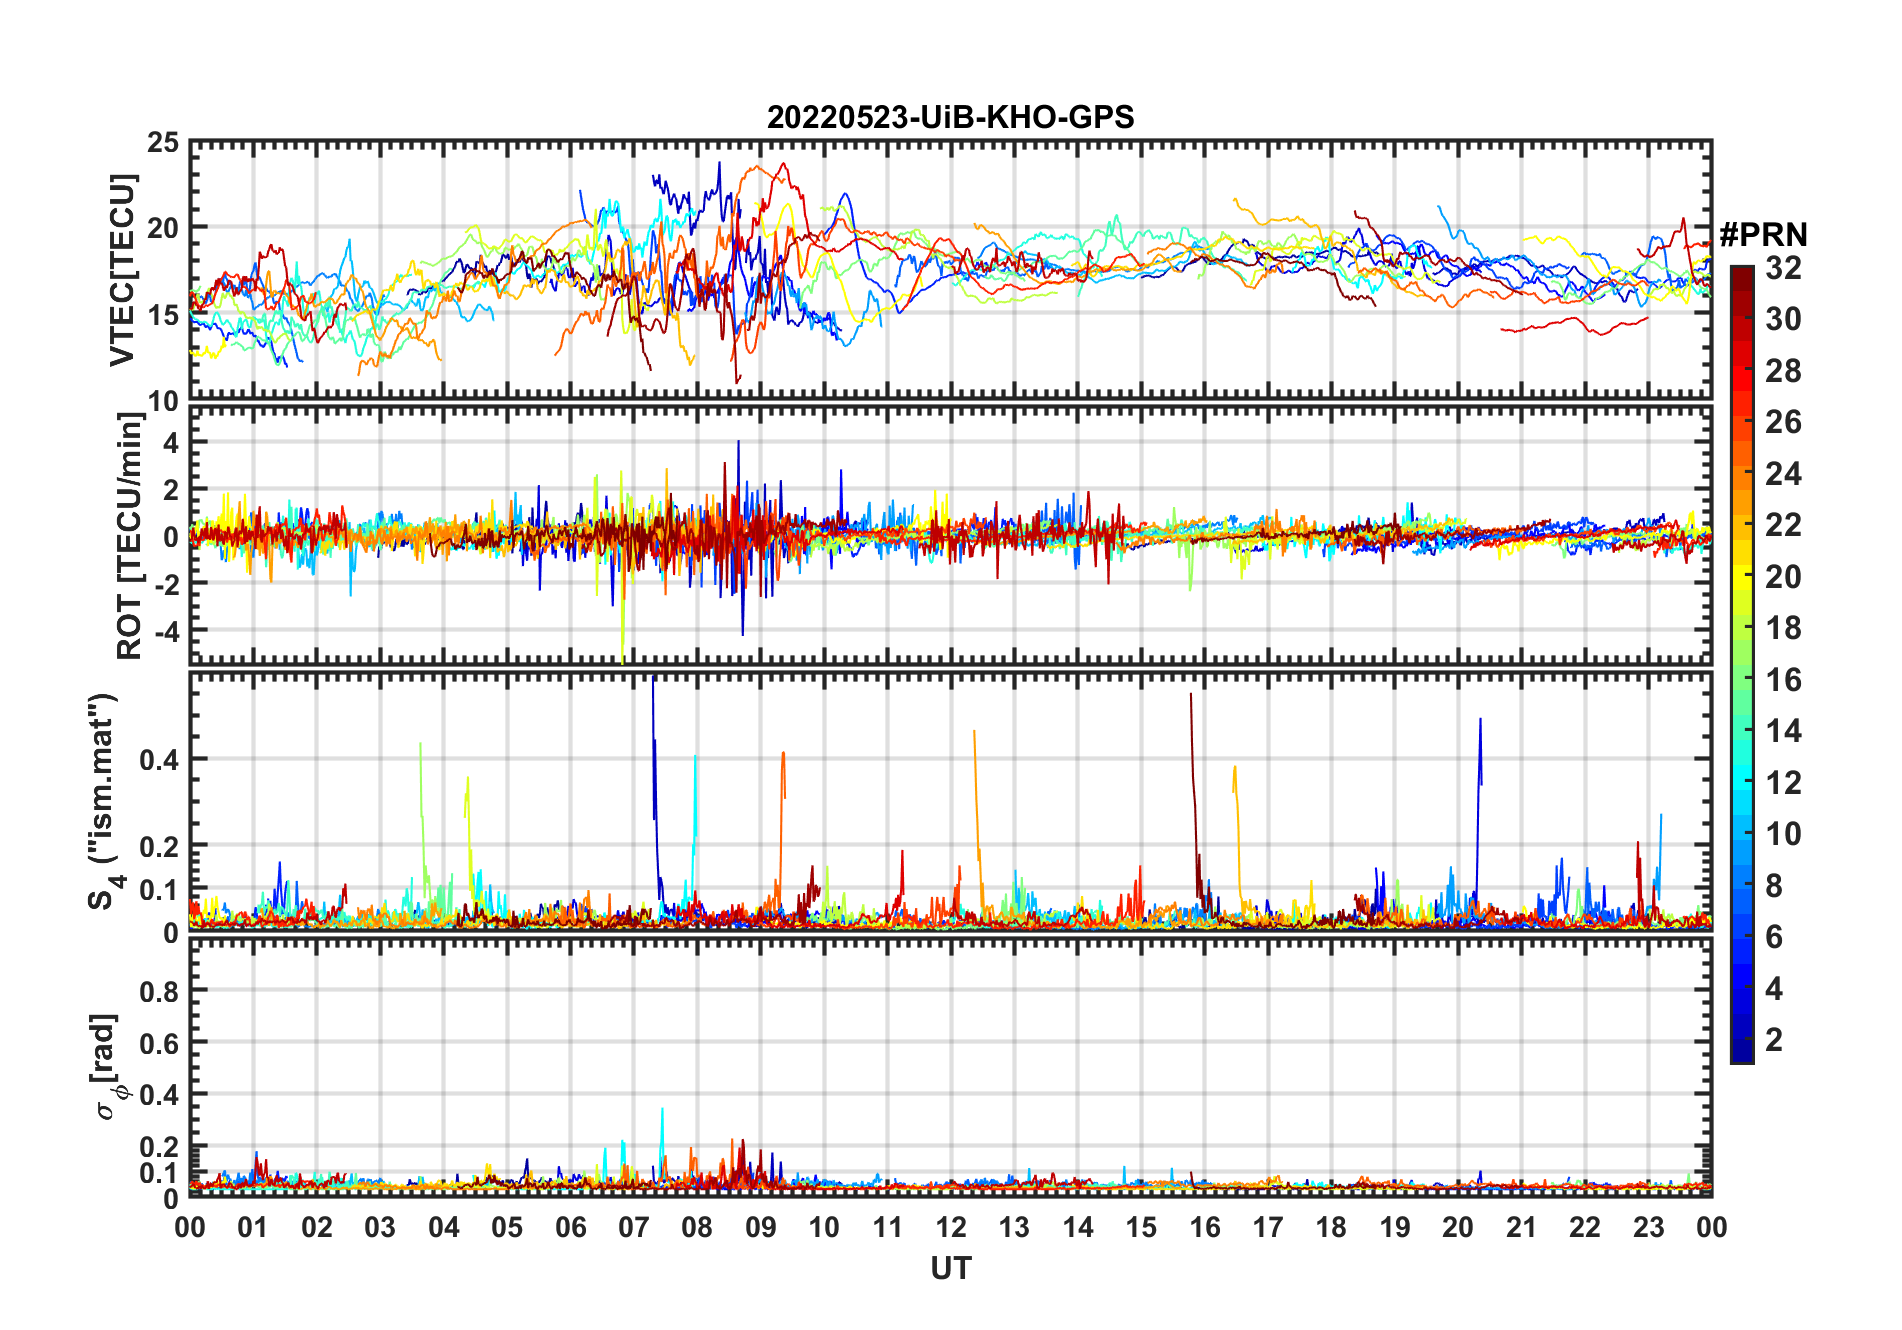Click x-axis hour tick 01
Viewport: 1902px width, 1330px height.
[253, 1227]
